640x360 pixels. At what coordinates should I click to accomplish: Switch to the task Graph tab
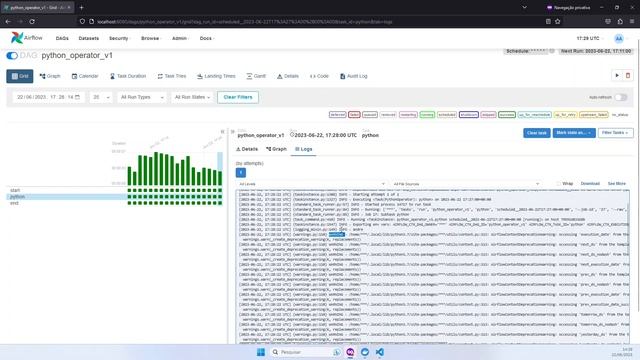pos(276,149)
